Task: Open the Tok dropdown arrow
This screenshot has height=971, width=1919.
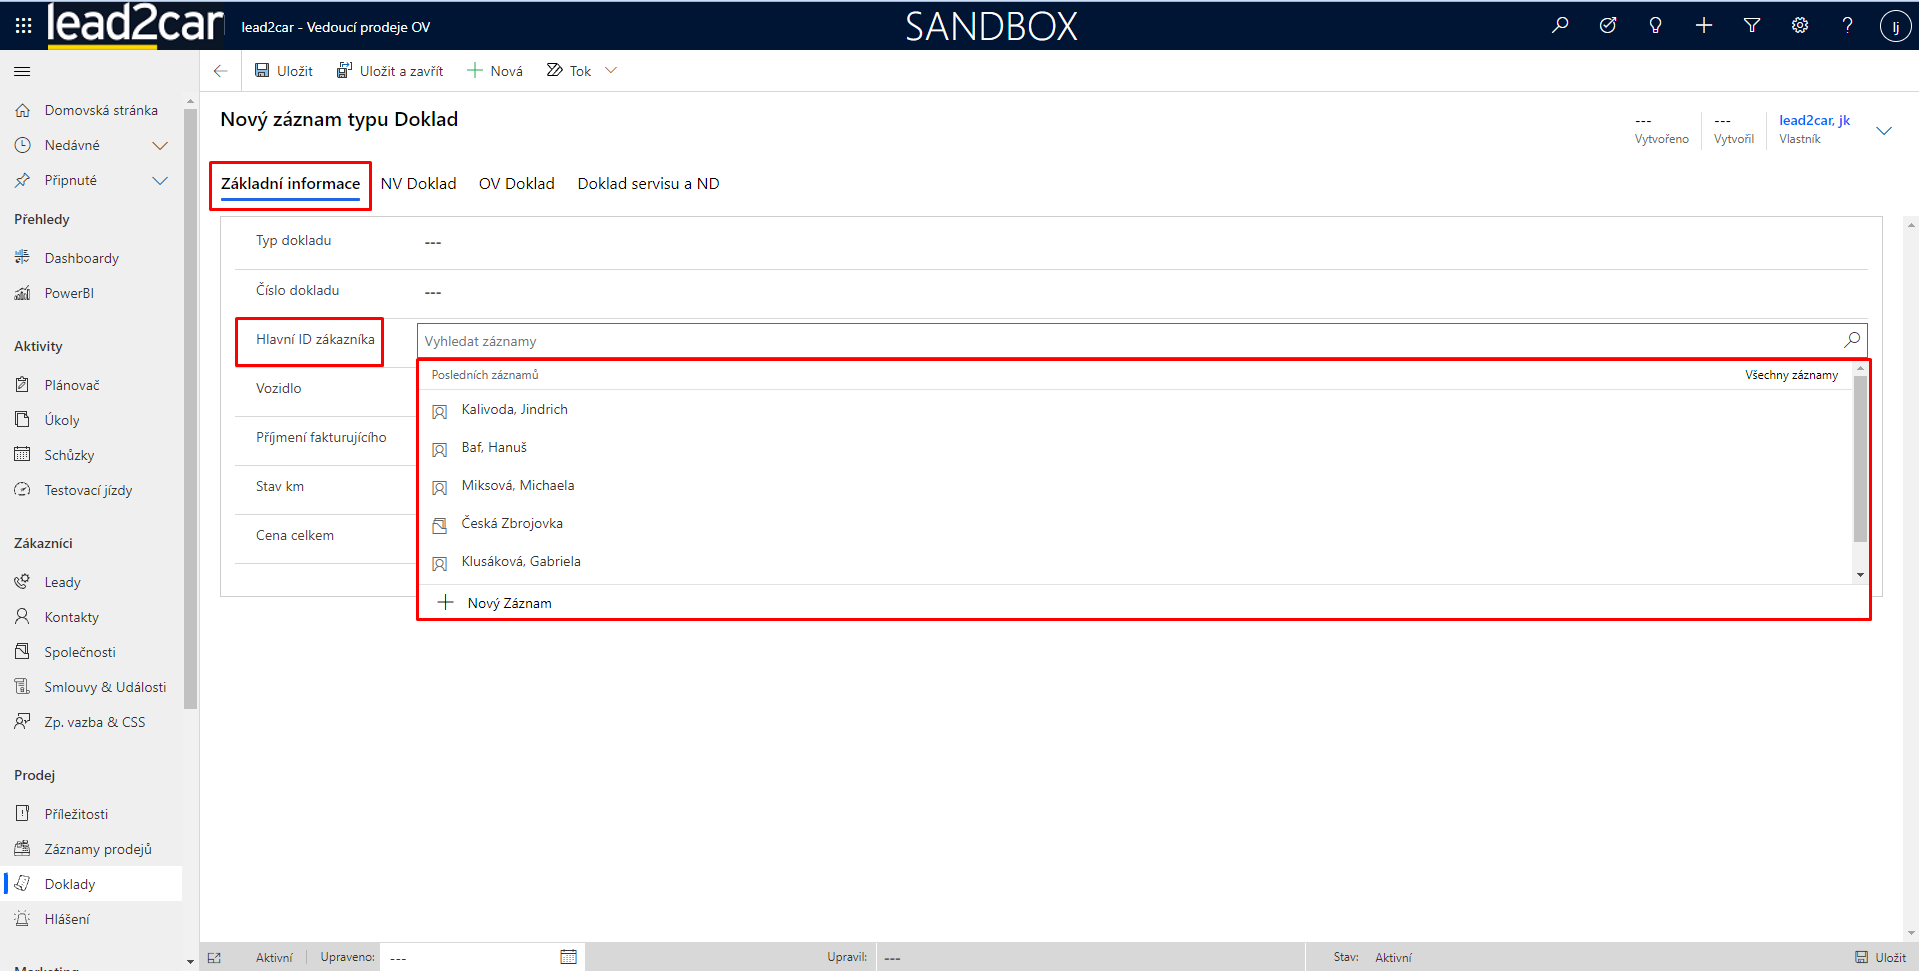Action: point(611,71)
